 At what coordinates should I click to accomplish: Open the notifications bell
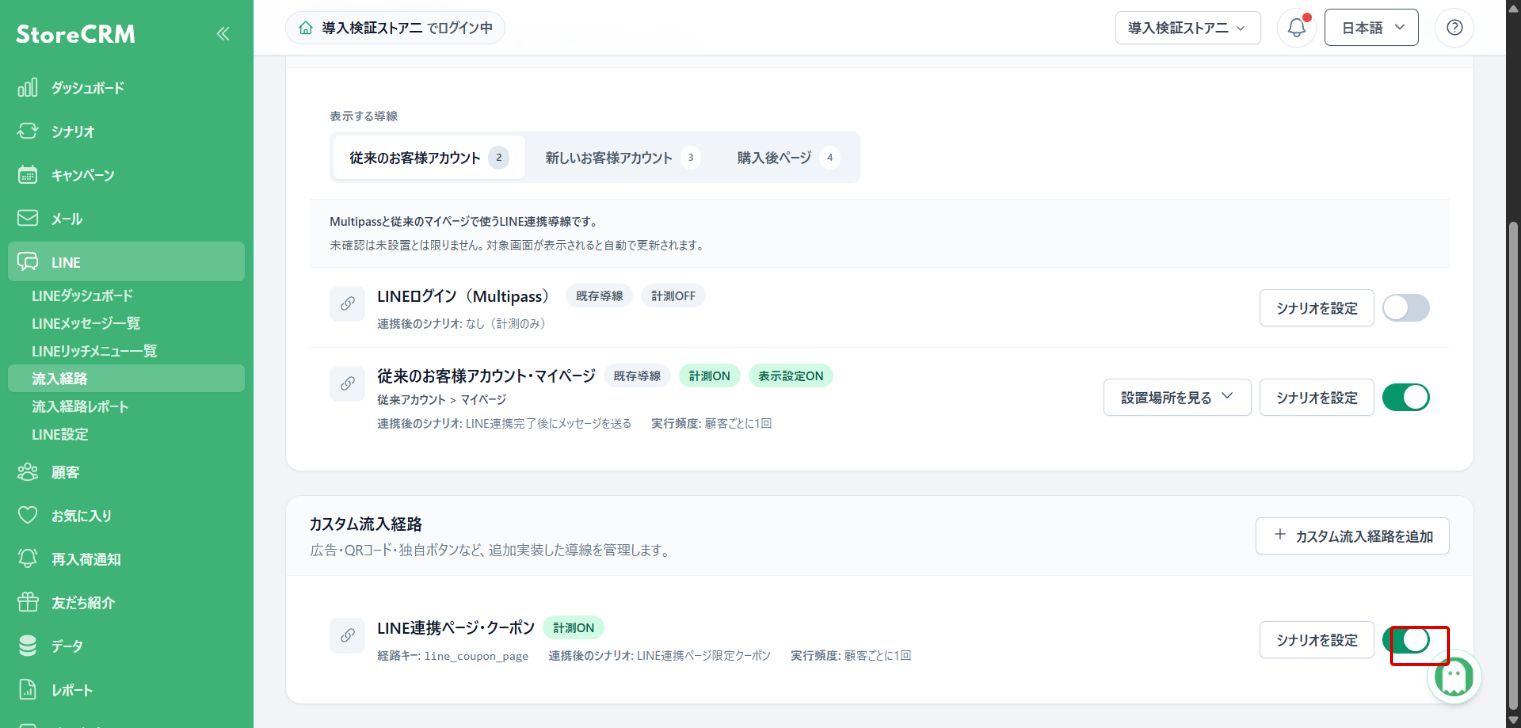point(1297,28)
